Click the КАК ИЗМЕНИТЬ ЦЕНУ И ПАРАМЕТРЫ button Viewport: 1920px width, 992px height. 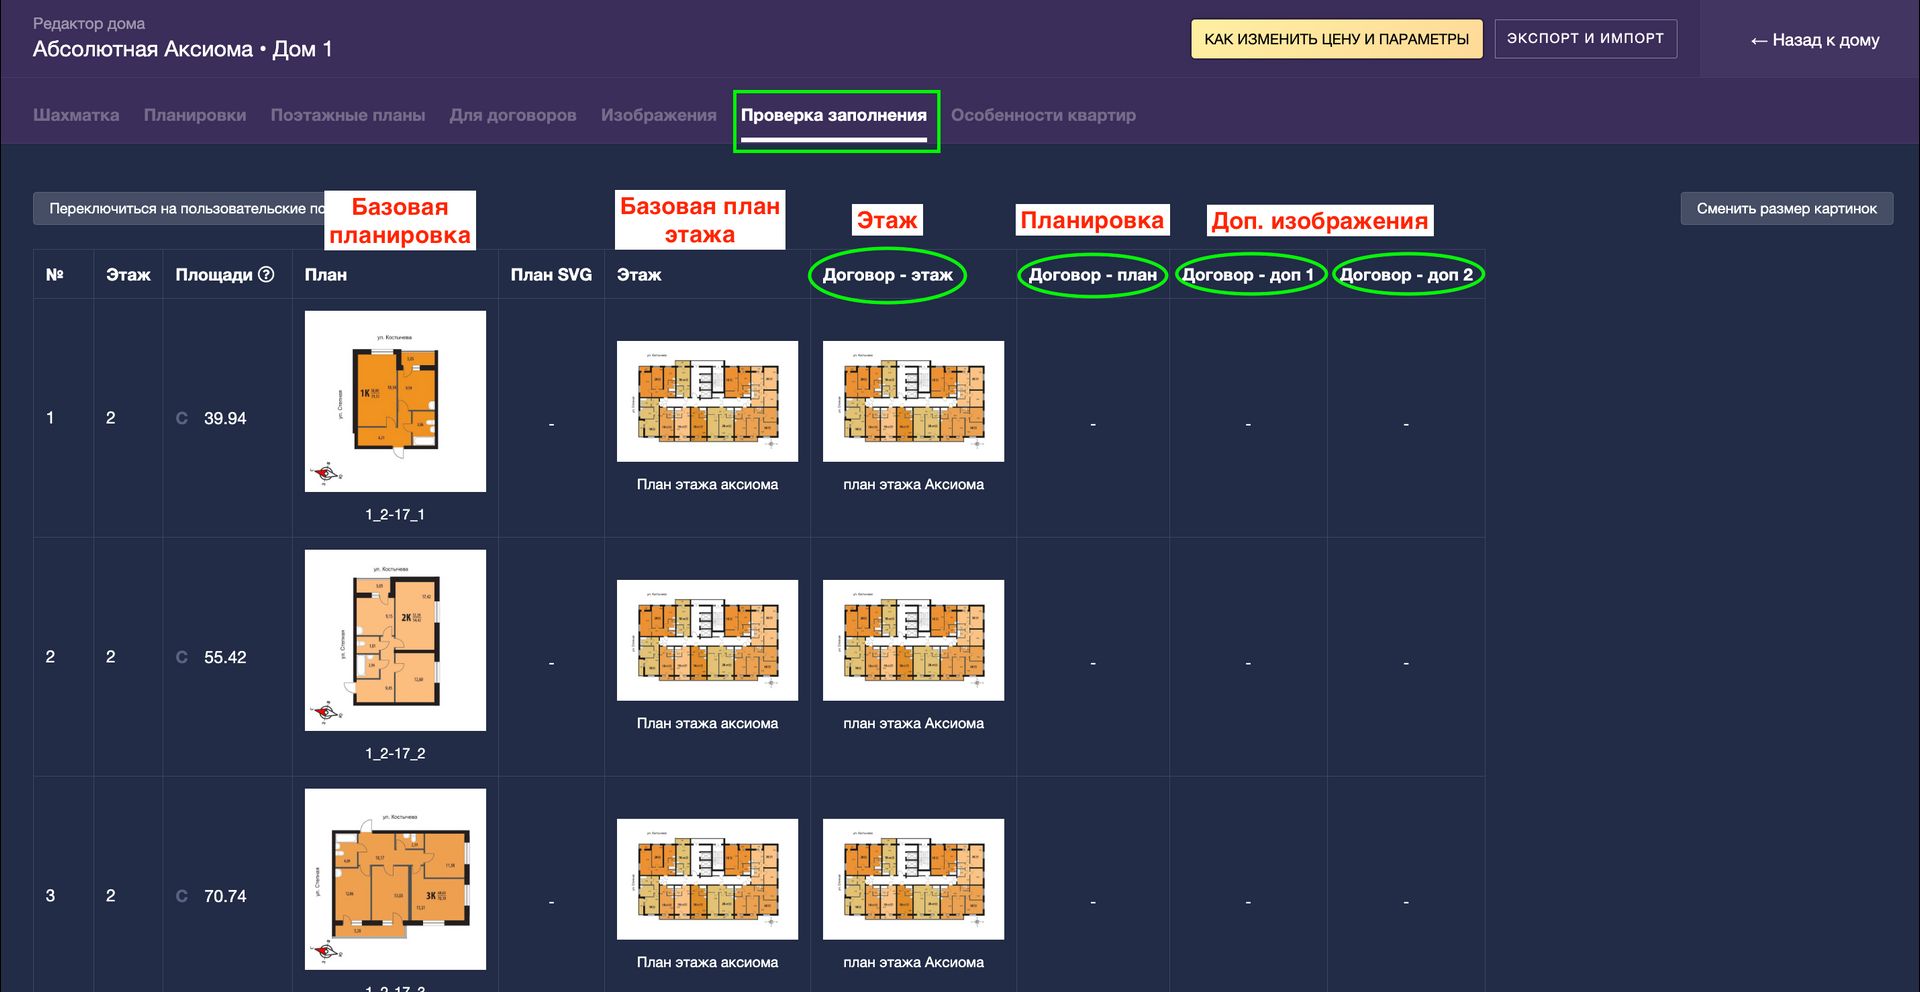[1337, 39]
